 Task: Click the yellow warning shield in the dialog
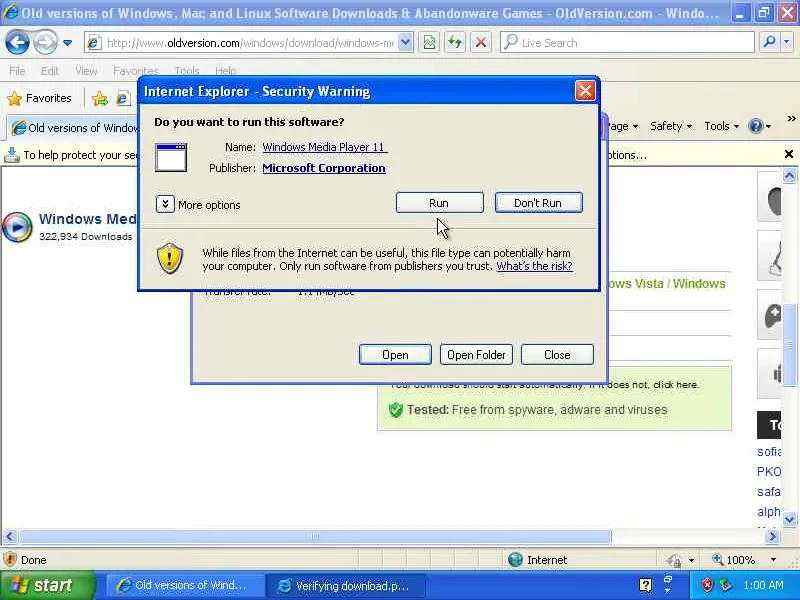169,258
